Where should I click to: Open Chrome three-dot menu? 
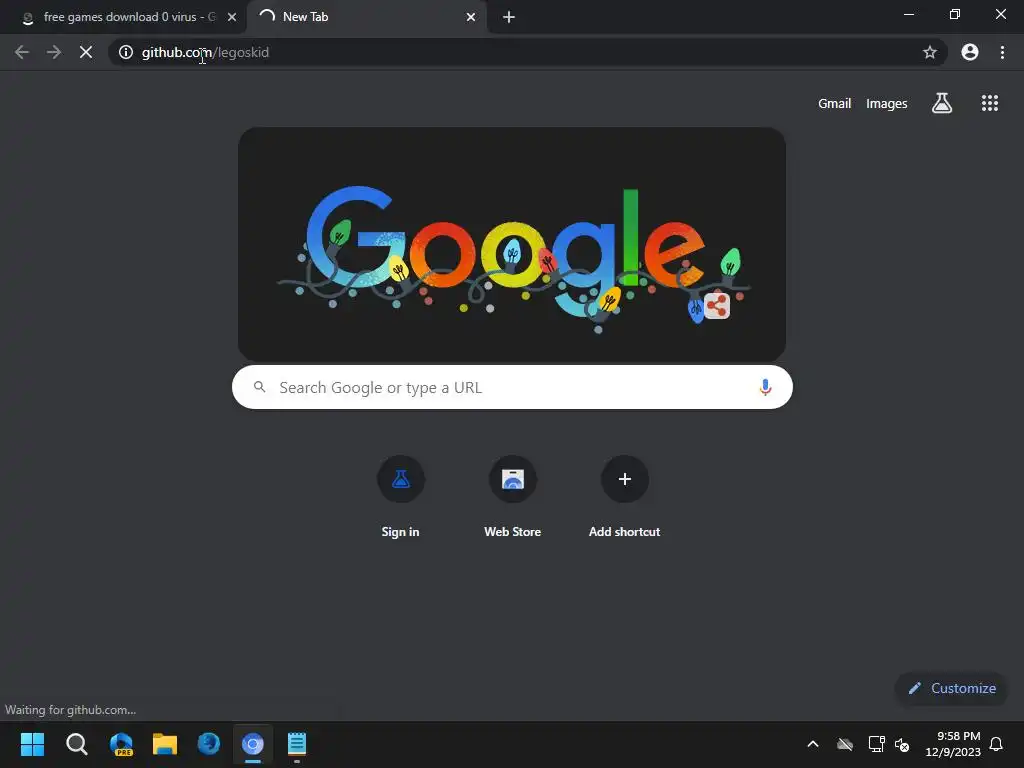pos(1002,52)
